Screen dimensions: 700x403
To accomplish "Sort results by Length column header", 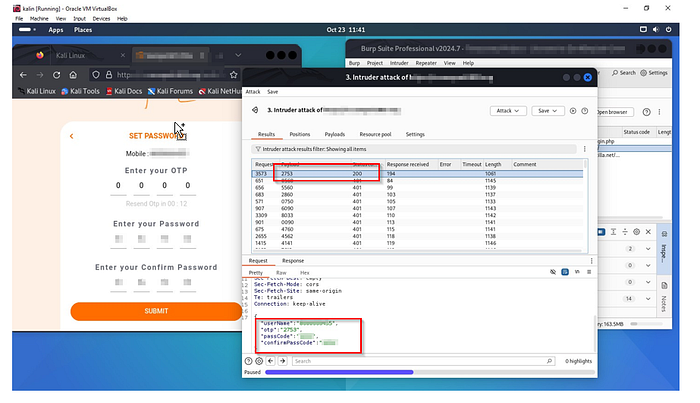I will [x=493, y=164].
